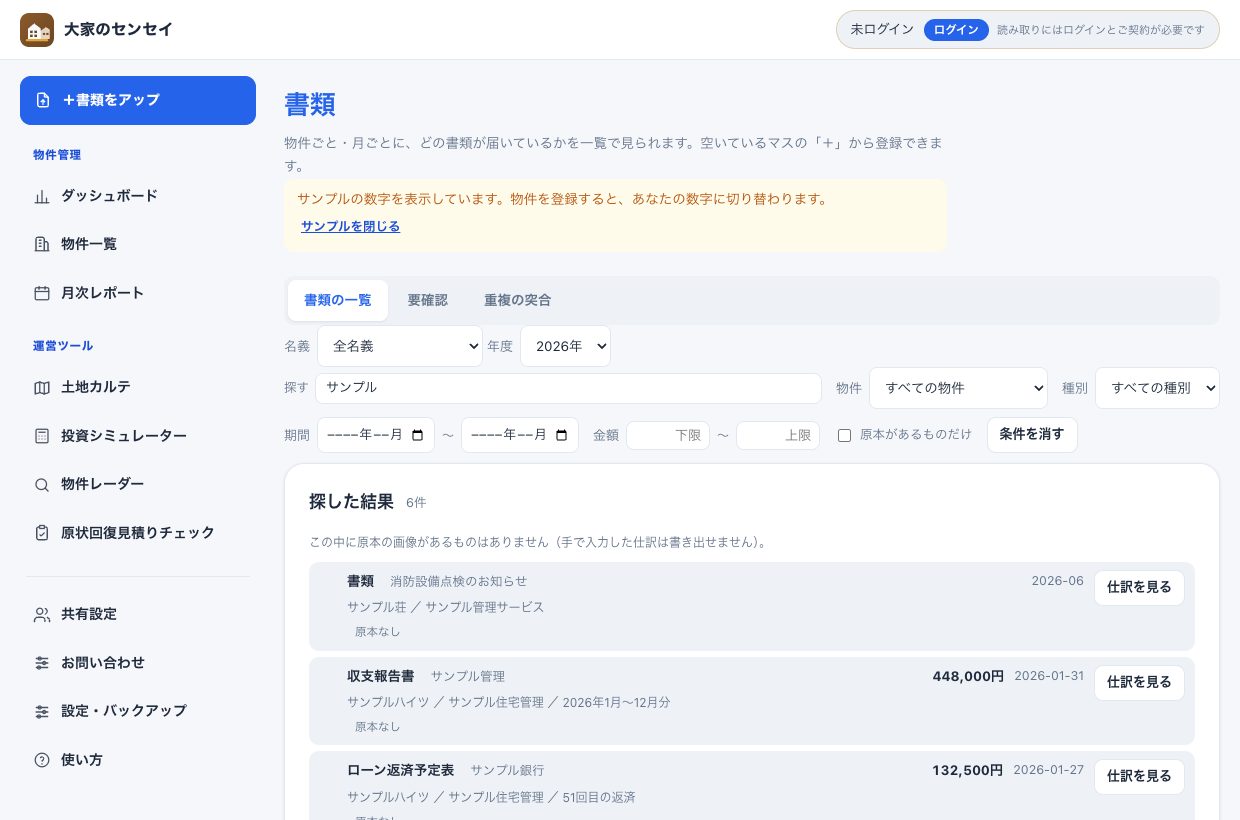Focus the 探す search field containing サンプル
The height and width of the screenshot is (820, 1240).
568,388
